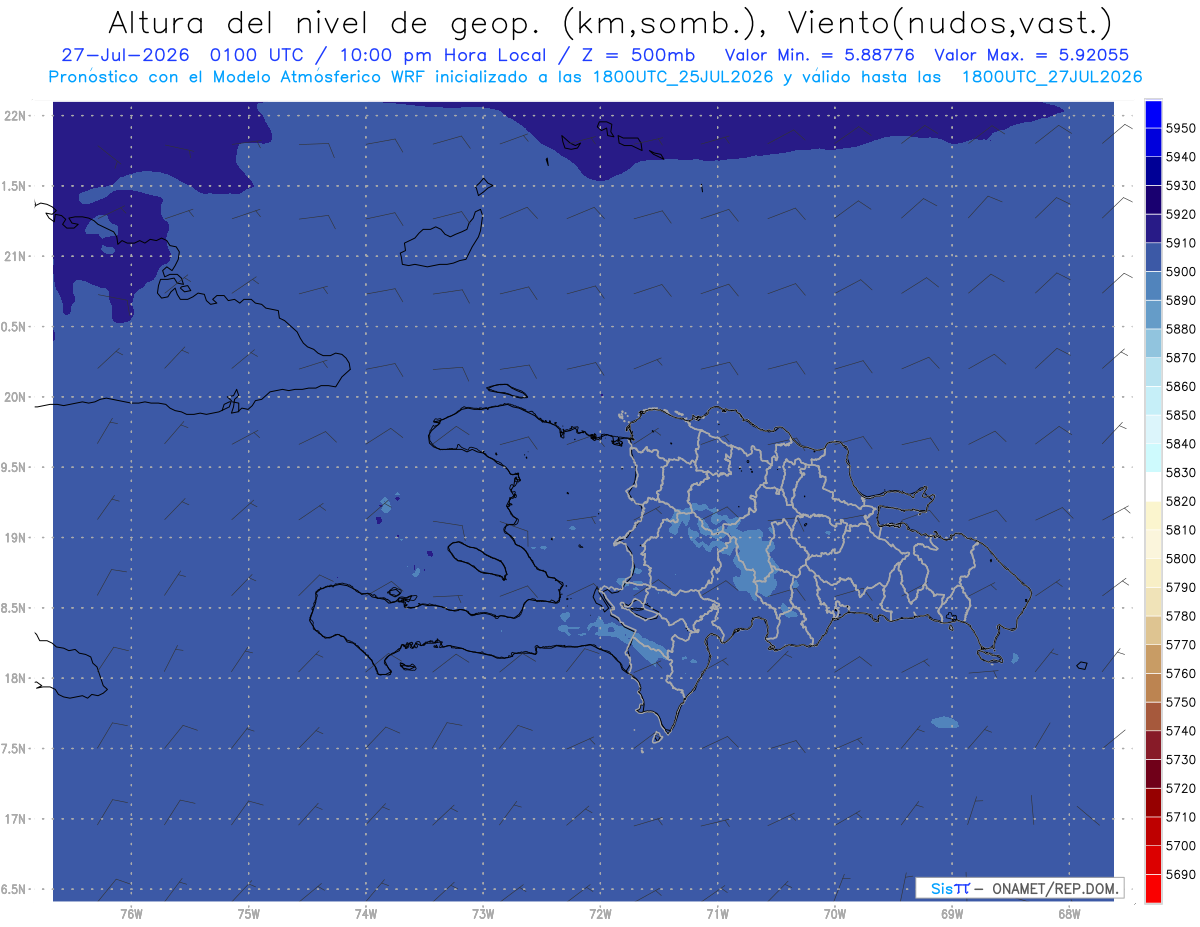Image resolution: width=1200 pixels, height=927 pixels.
Task: Pick the legend color between 5910 and 5920
Action: pos(1153,228)
